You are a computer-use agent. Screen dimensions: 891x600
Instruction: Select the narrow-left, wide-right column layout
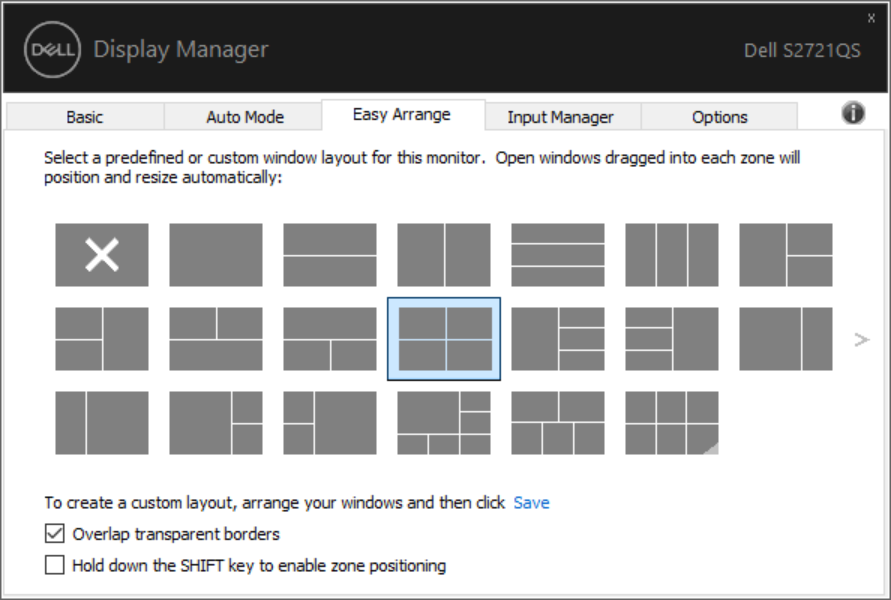(x=102, y=423)
